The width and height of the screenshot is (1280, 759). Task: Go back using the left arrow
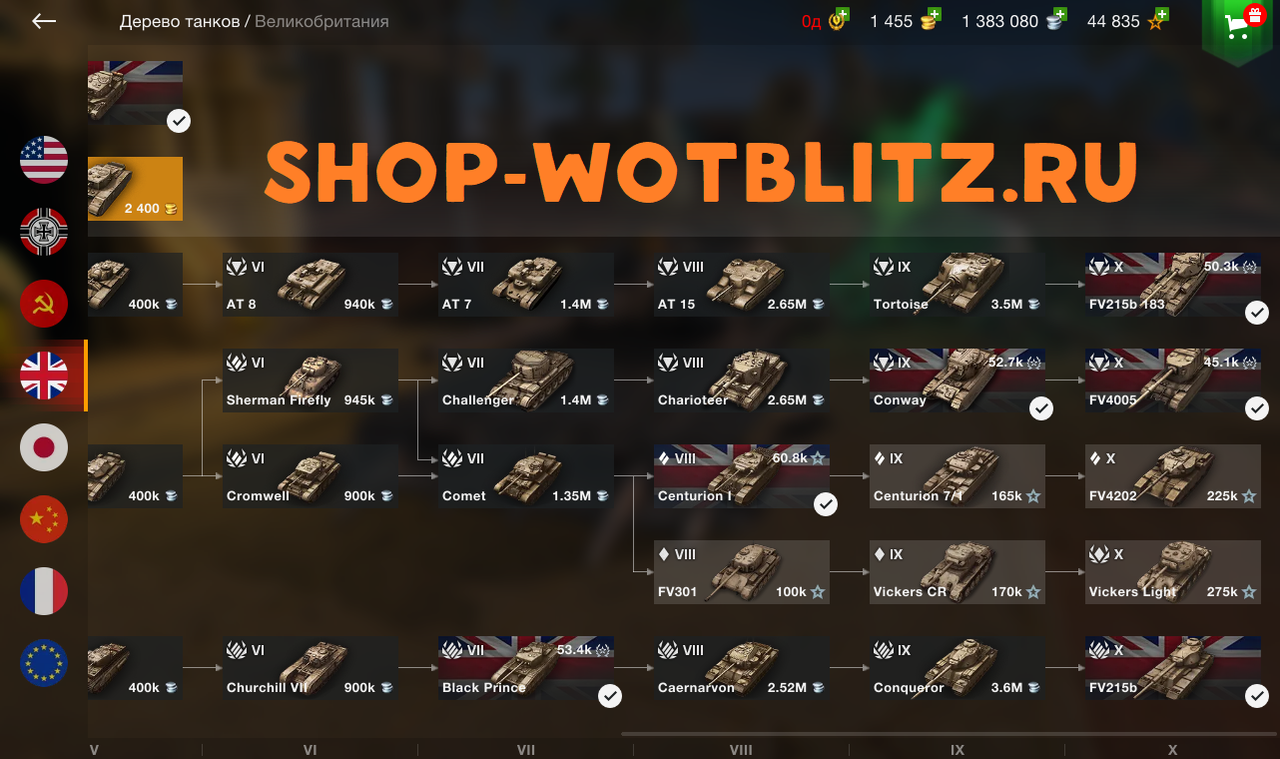tap(44, 21)
